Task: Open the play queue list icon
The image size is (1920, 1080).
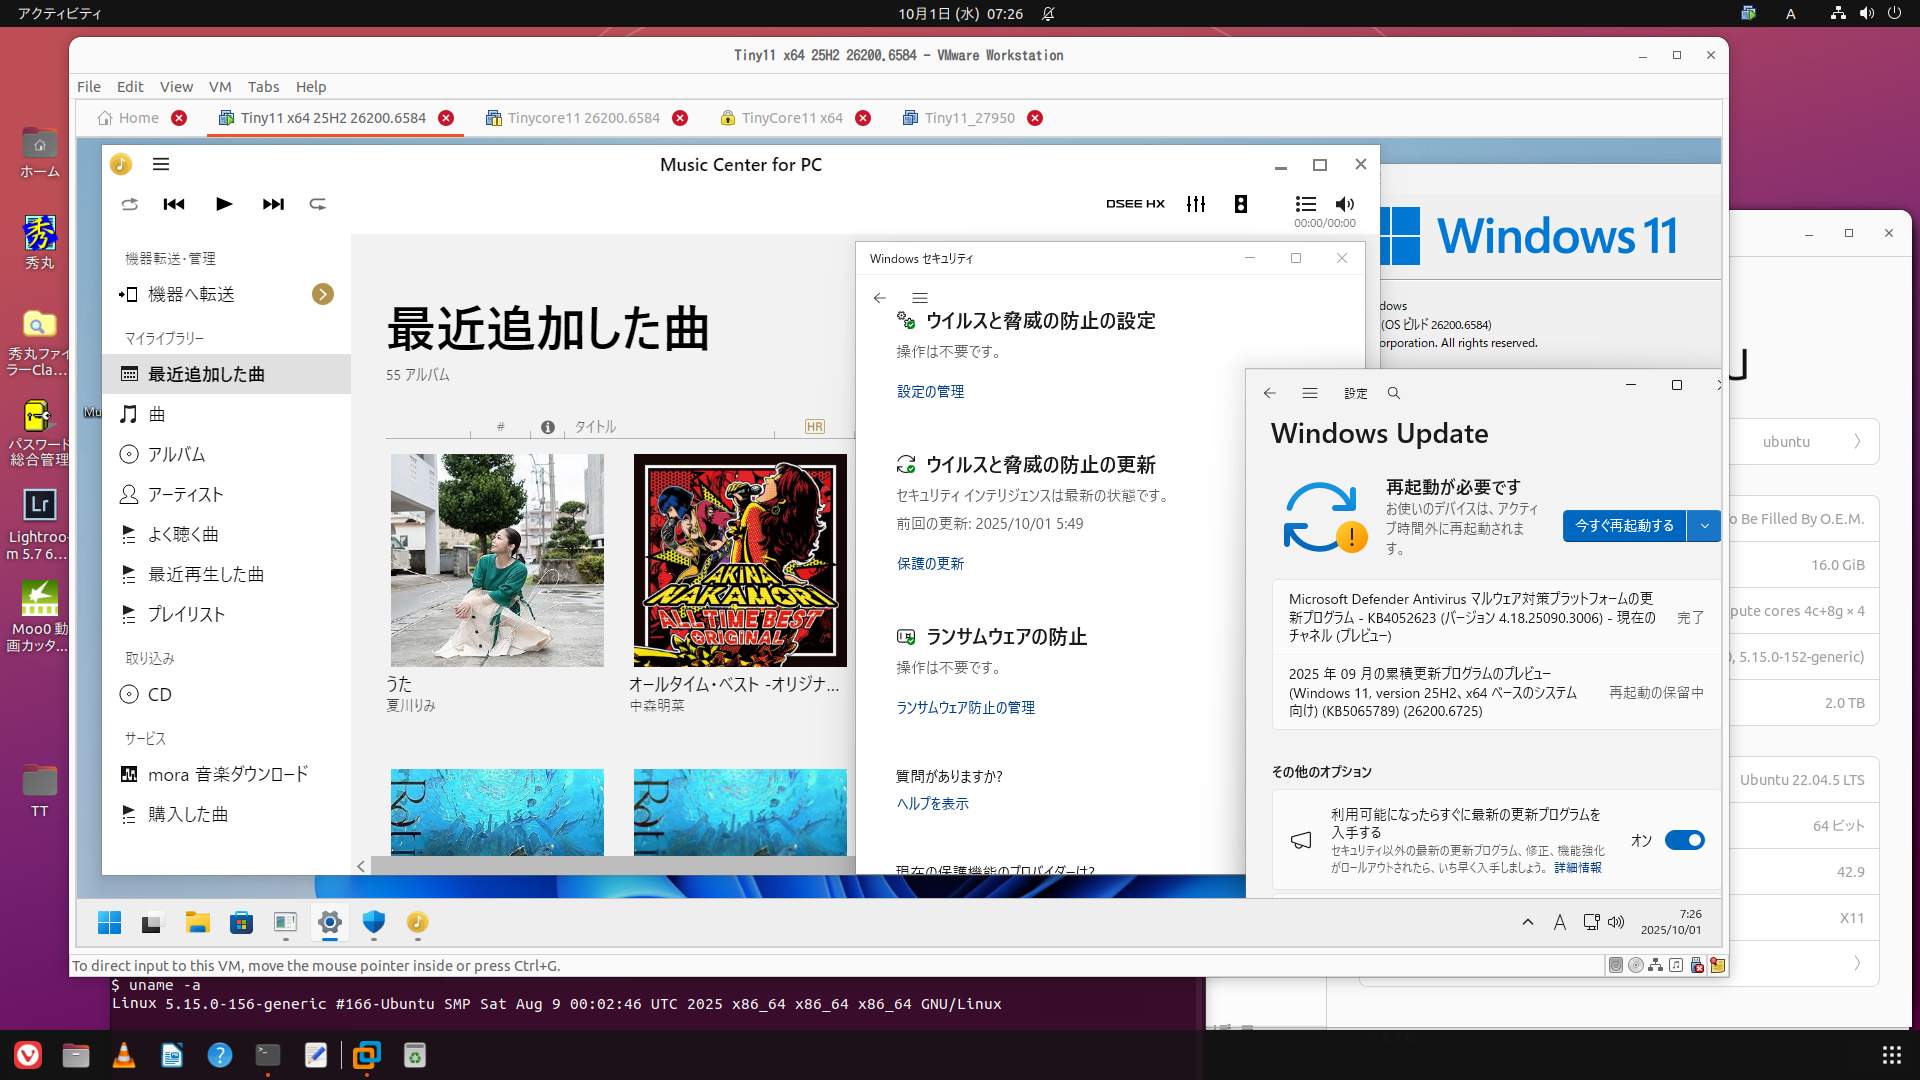Action: pos(1305,204)
